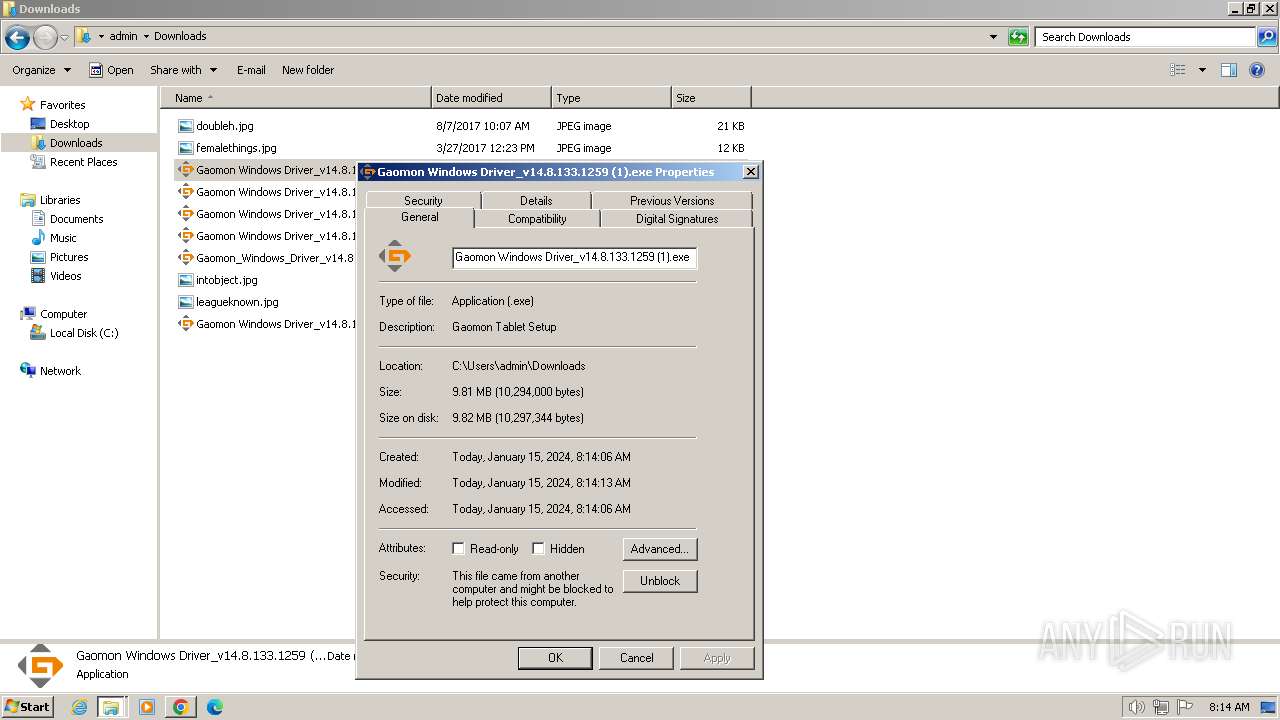Switch to the Digital Signatures tab
Screen dimensions: 1280x720
[677, 218]
